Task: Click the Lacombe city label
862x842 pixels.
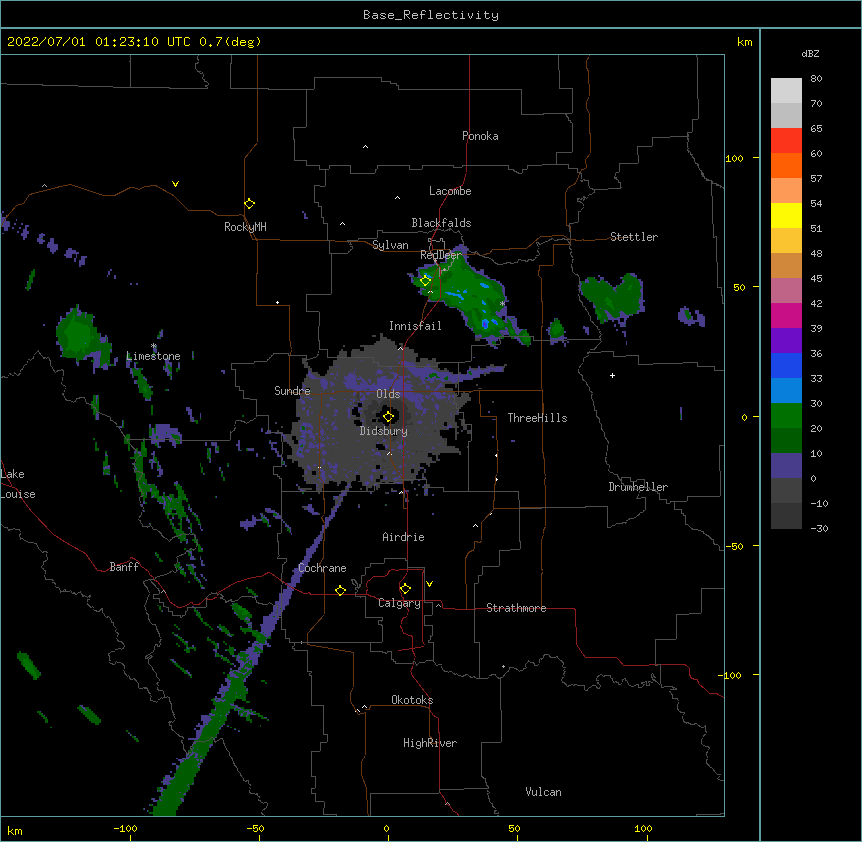Action: 450,191
